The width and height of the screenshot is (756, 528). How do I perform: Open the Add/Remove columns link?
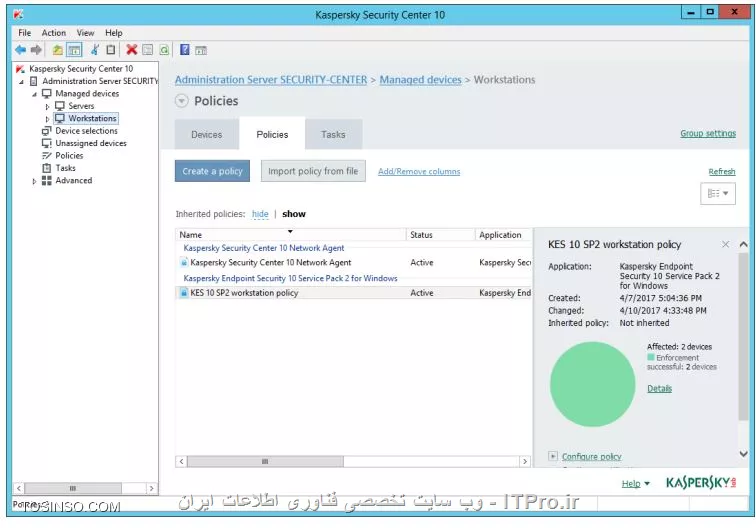tap(419, 172)
